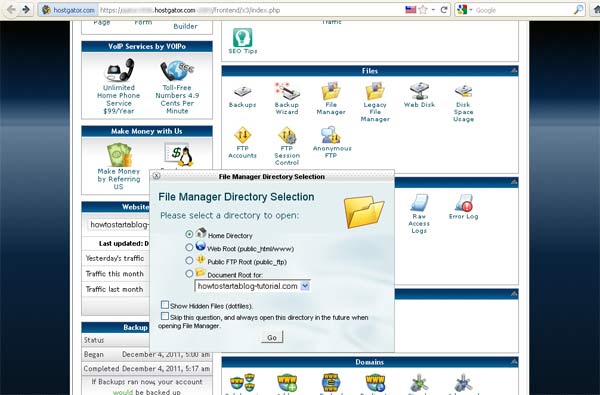
Task: Open Raw Access Logs
Action: coord(419,214)
